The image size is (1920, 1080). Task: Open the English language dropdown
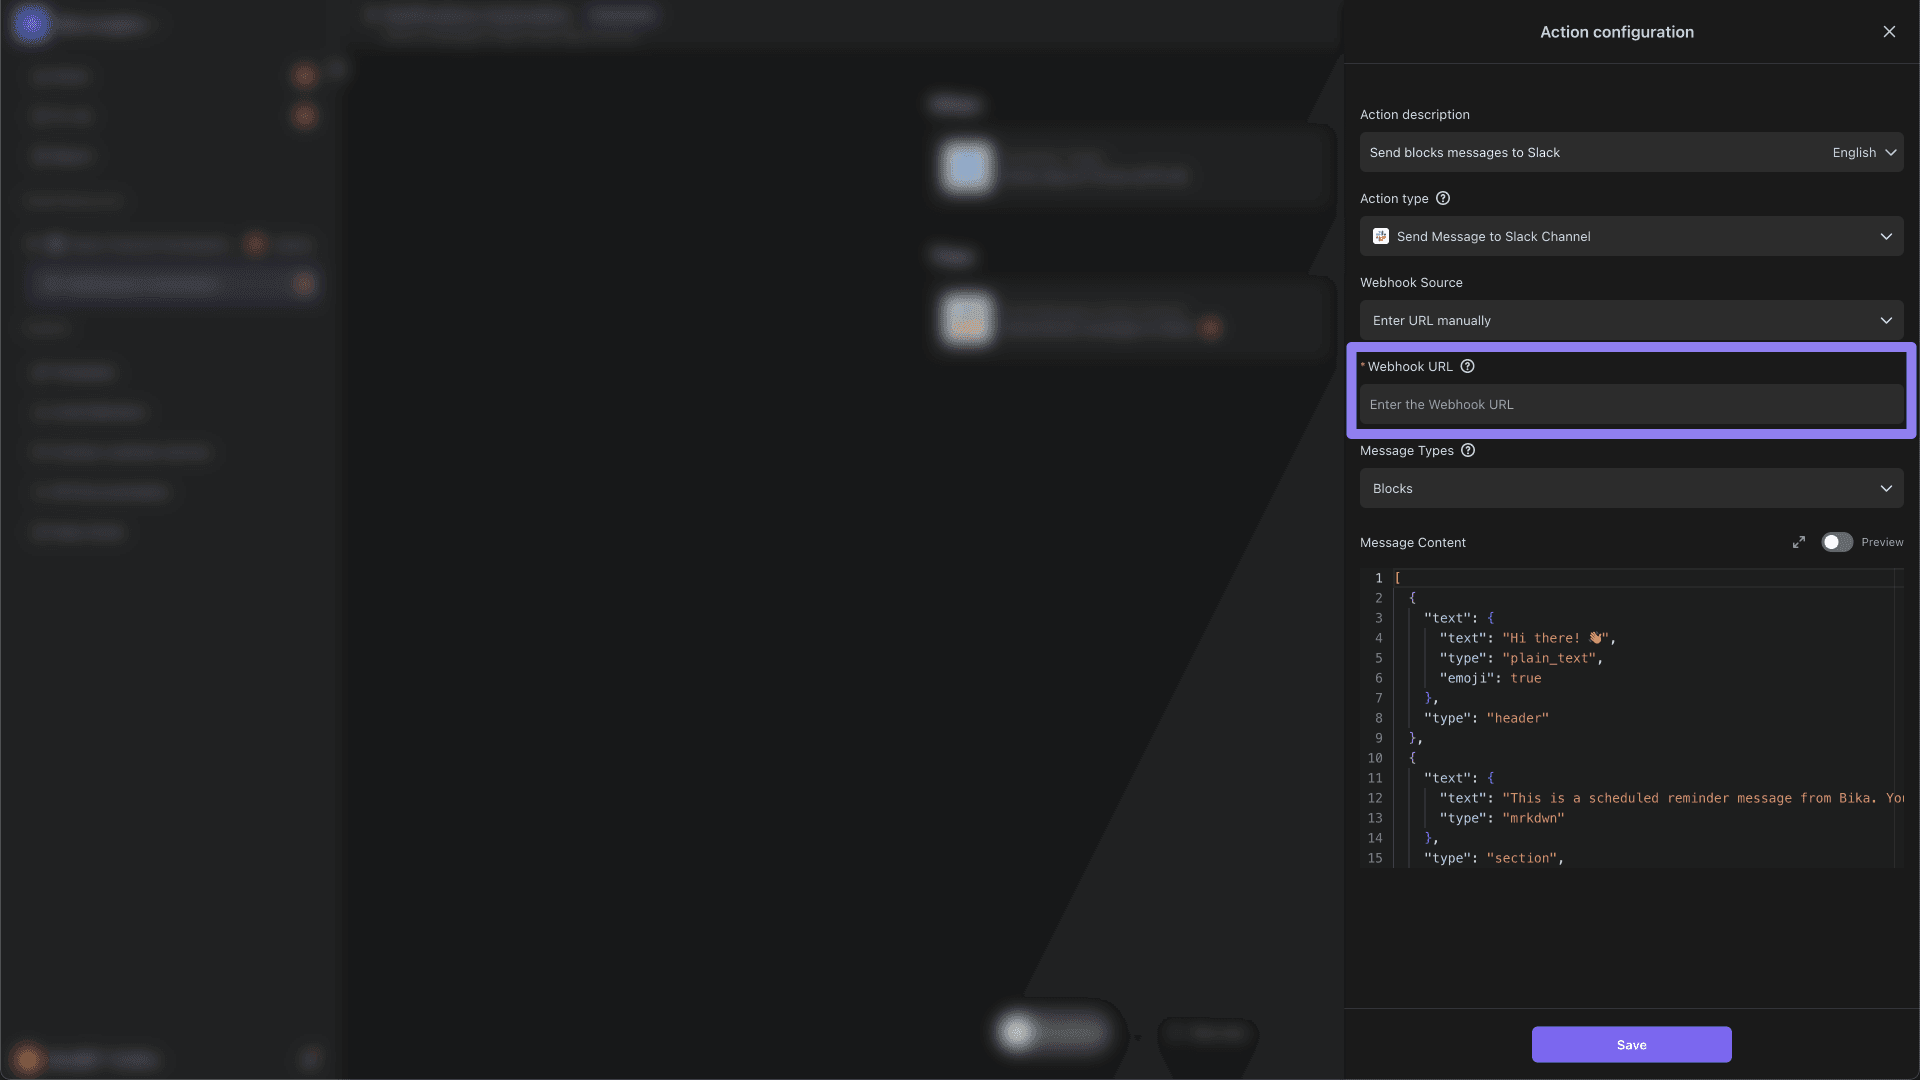1864,153
